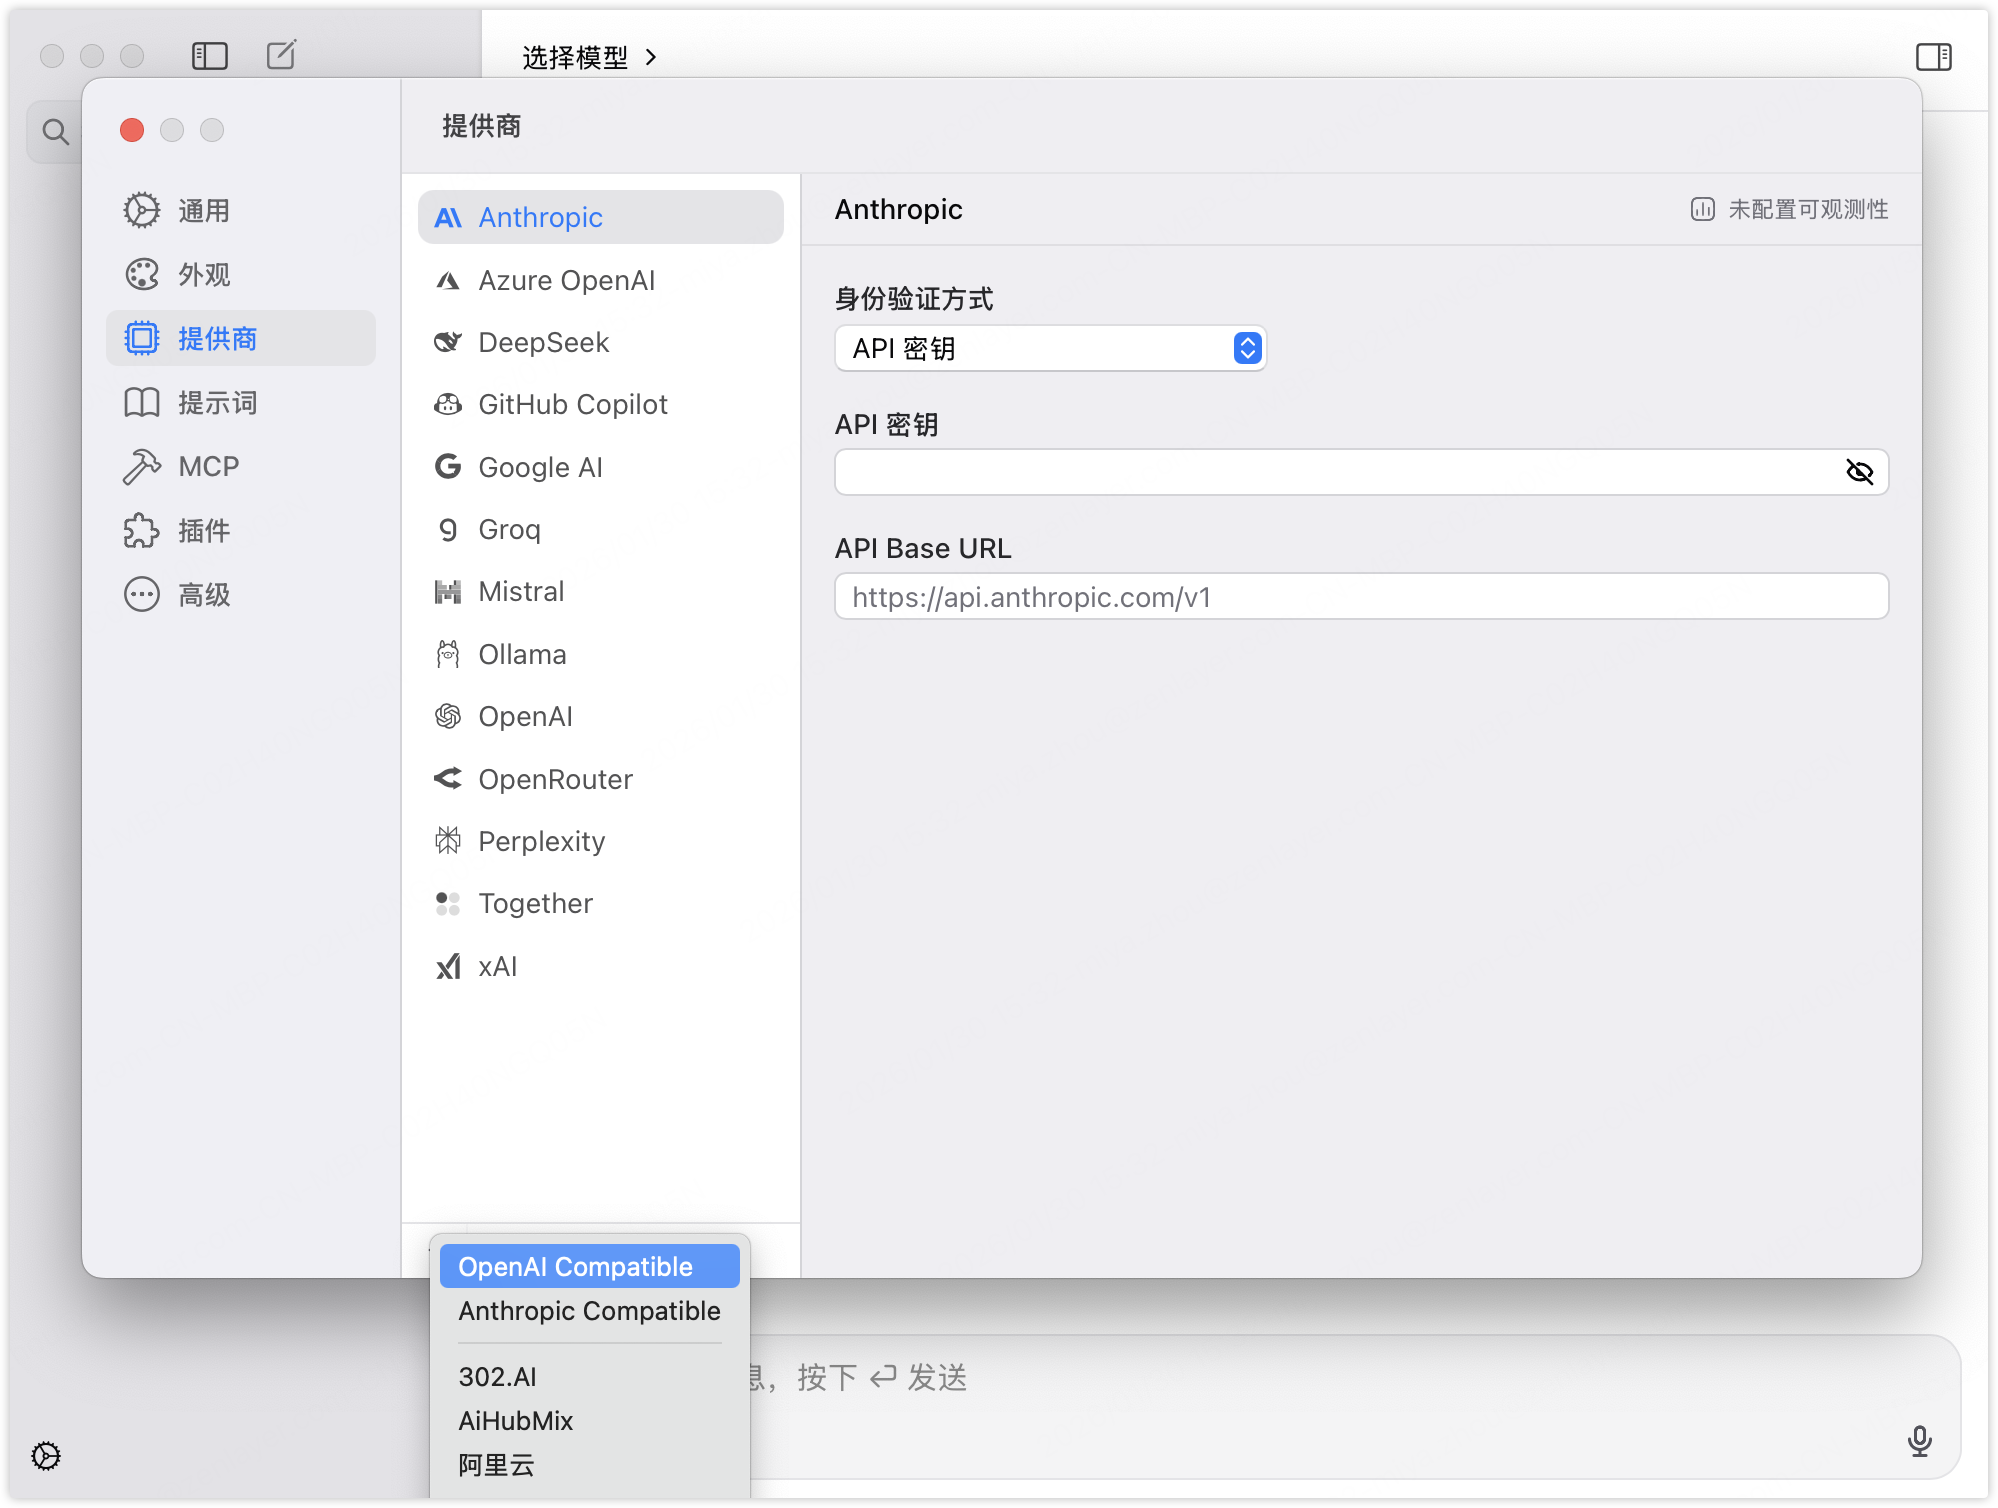Click the new chat compose icon

coord(282,55)
